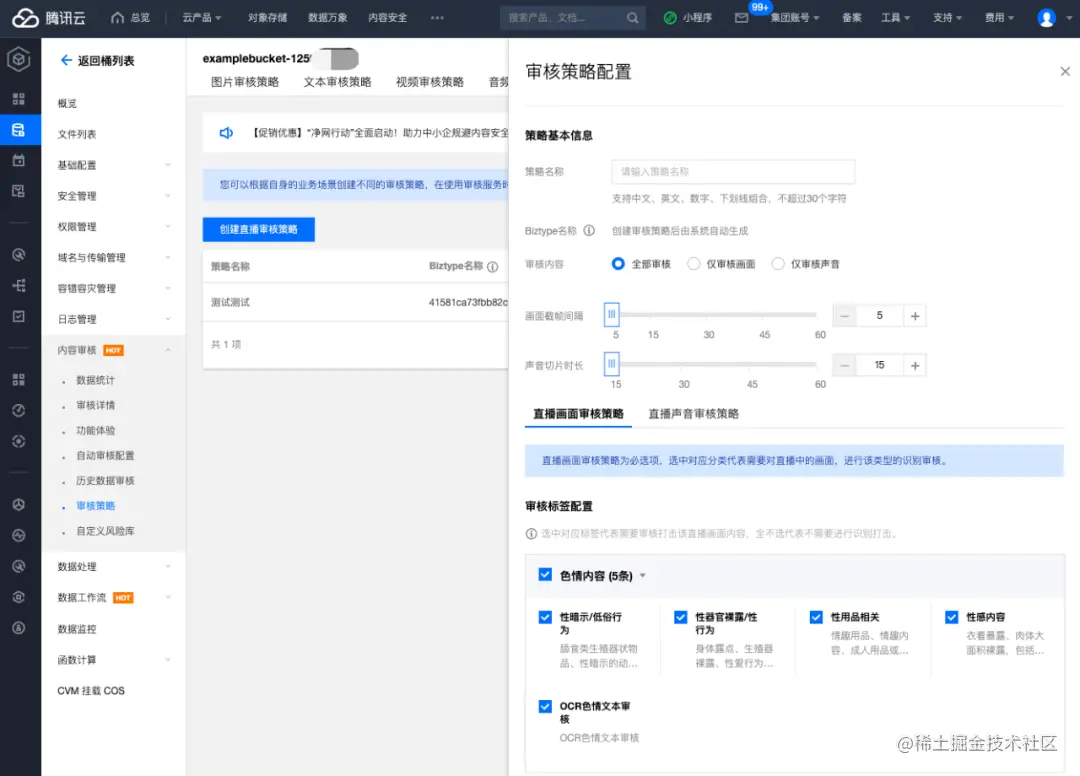The height and width of the screenshot is (776, 1080).
Task: Toggle the OCR色情文本审核 checkbox
Action: 545,706
